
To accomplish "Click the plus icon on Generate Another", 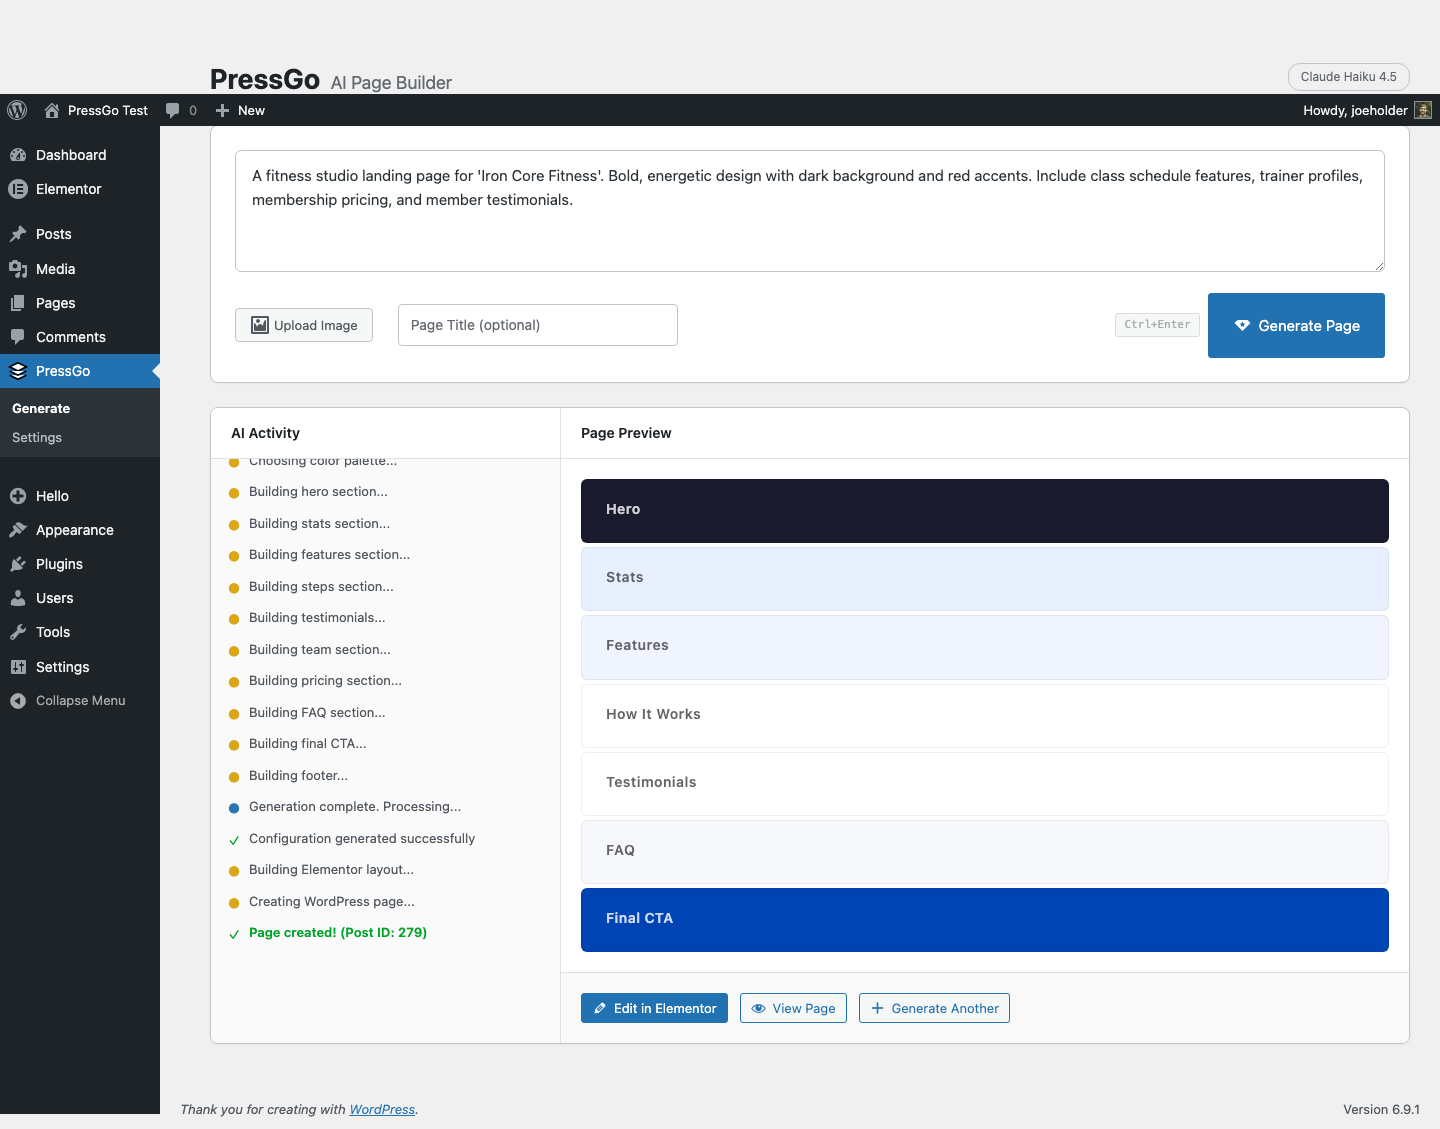I will pos(878,1008).
